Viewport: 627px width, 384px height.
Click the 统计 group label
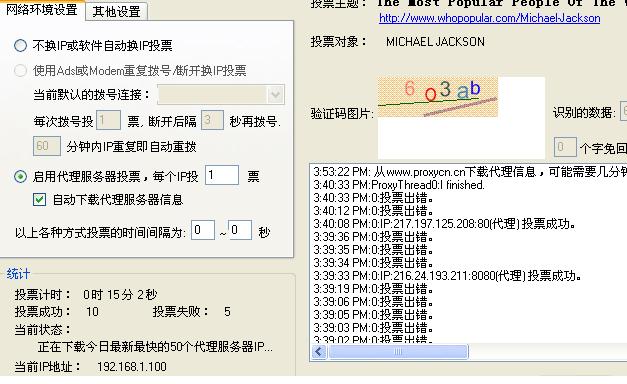18,274
